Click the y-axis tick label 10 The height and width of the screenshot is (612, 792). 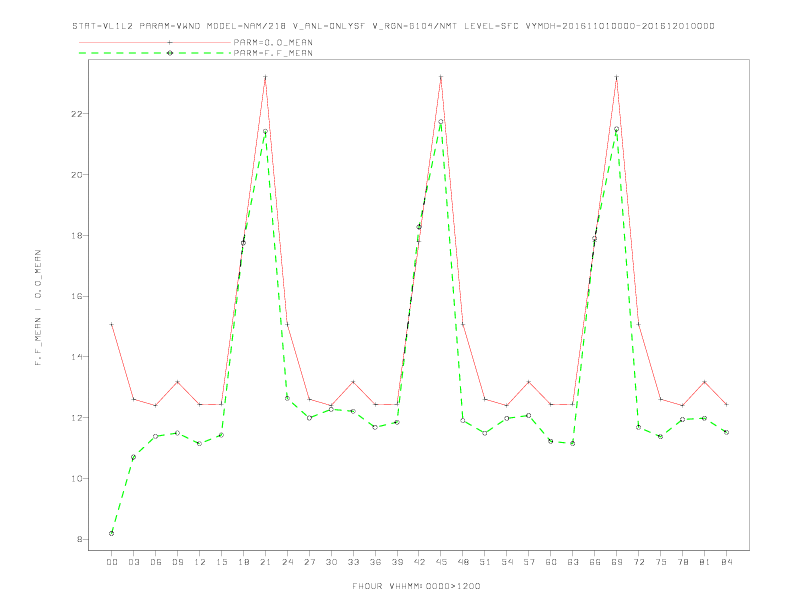pos(76,479)
